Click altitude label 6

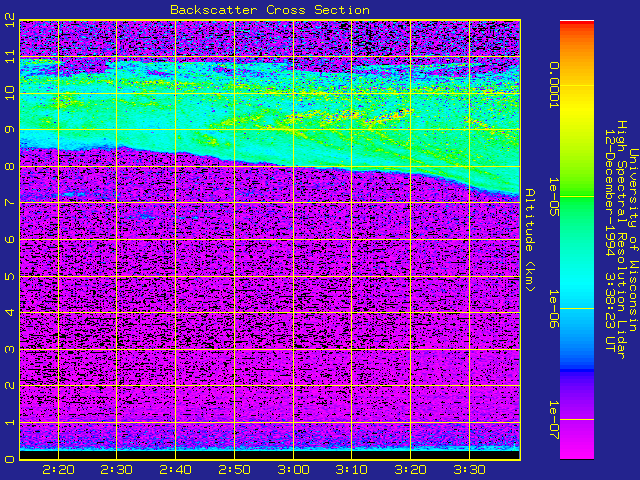tap(10, 239)
